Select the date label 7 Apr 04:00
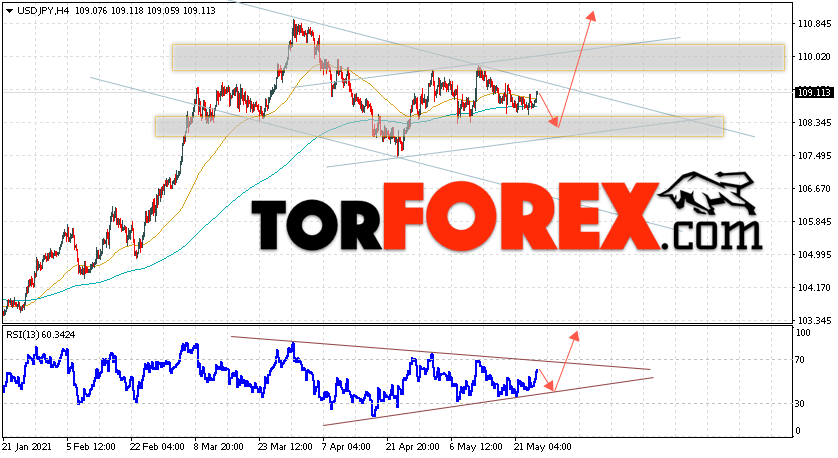Screen dimensions: 838x458 pos(346,446)
